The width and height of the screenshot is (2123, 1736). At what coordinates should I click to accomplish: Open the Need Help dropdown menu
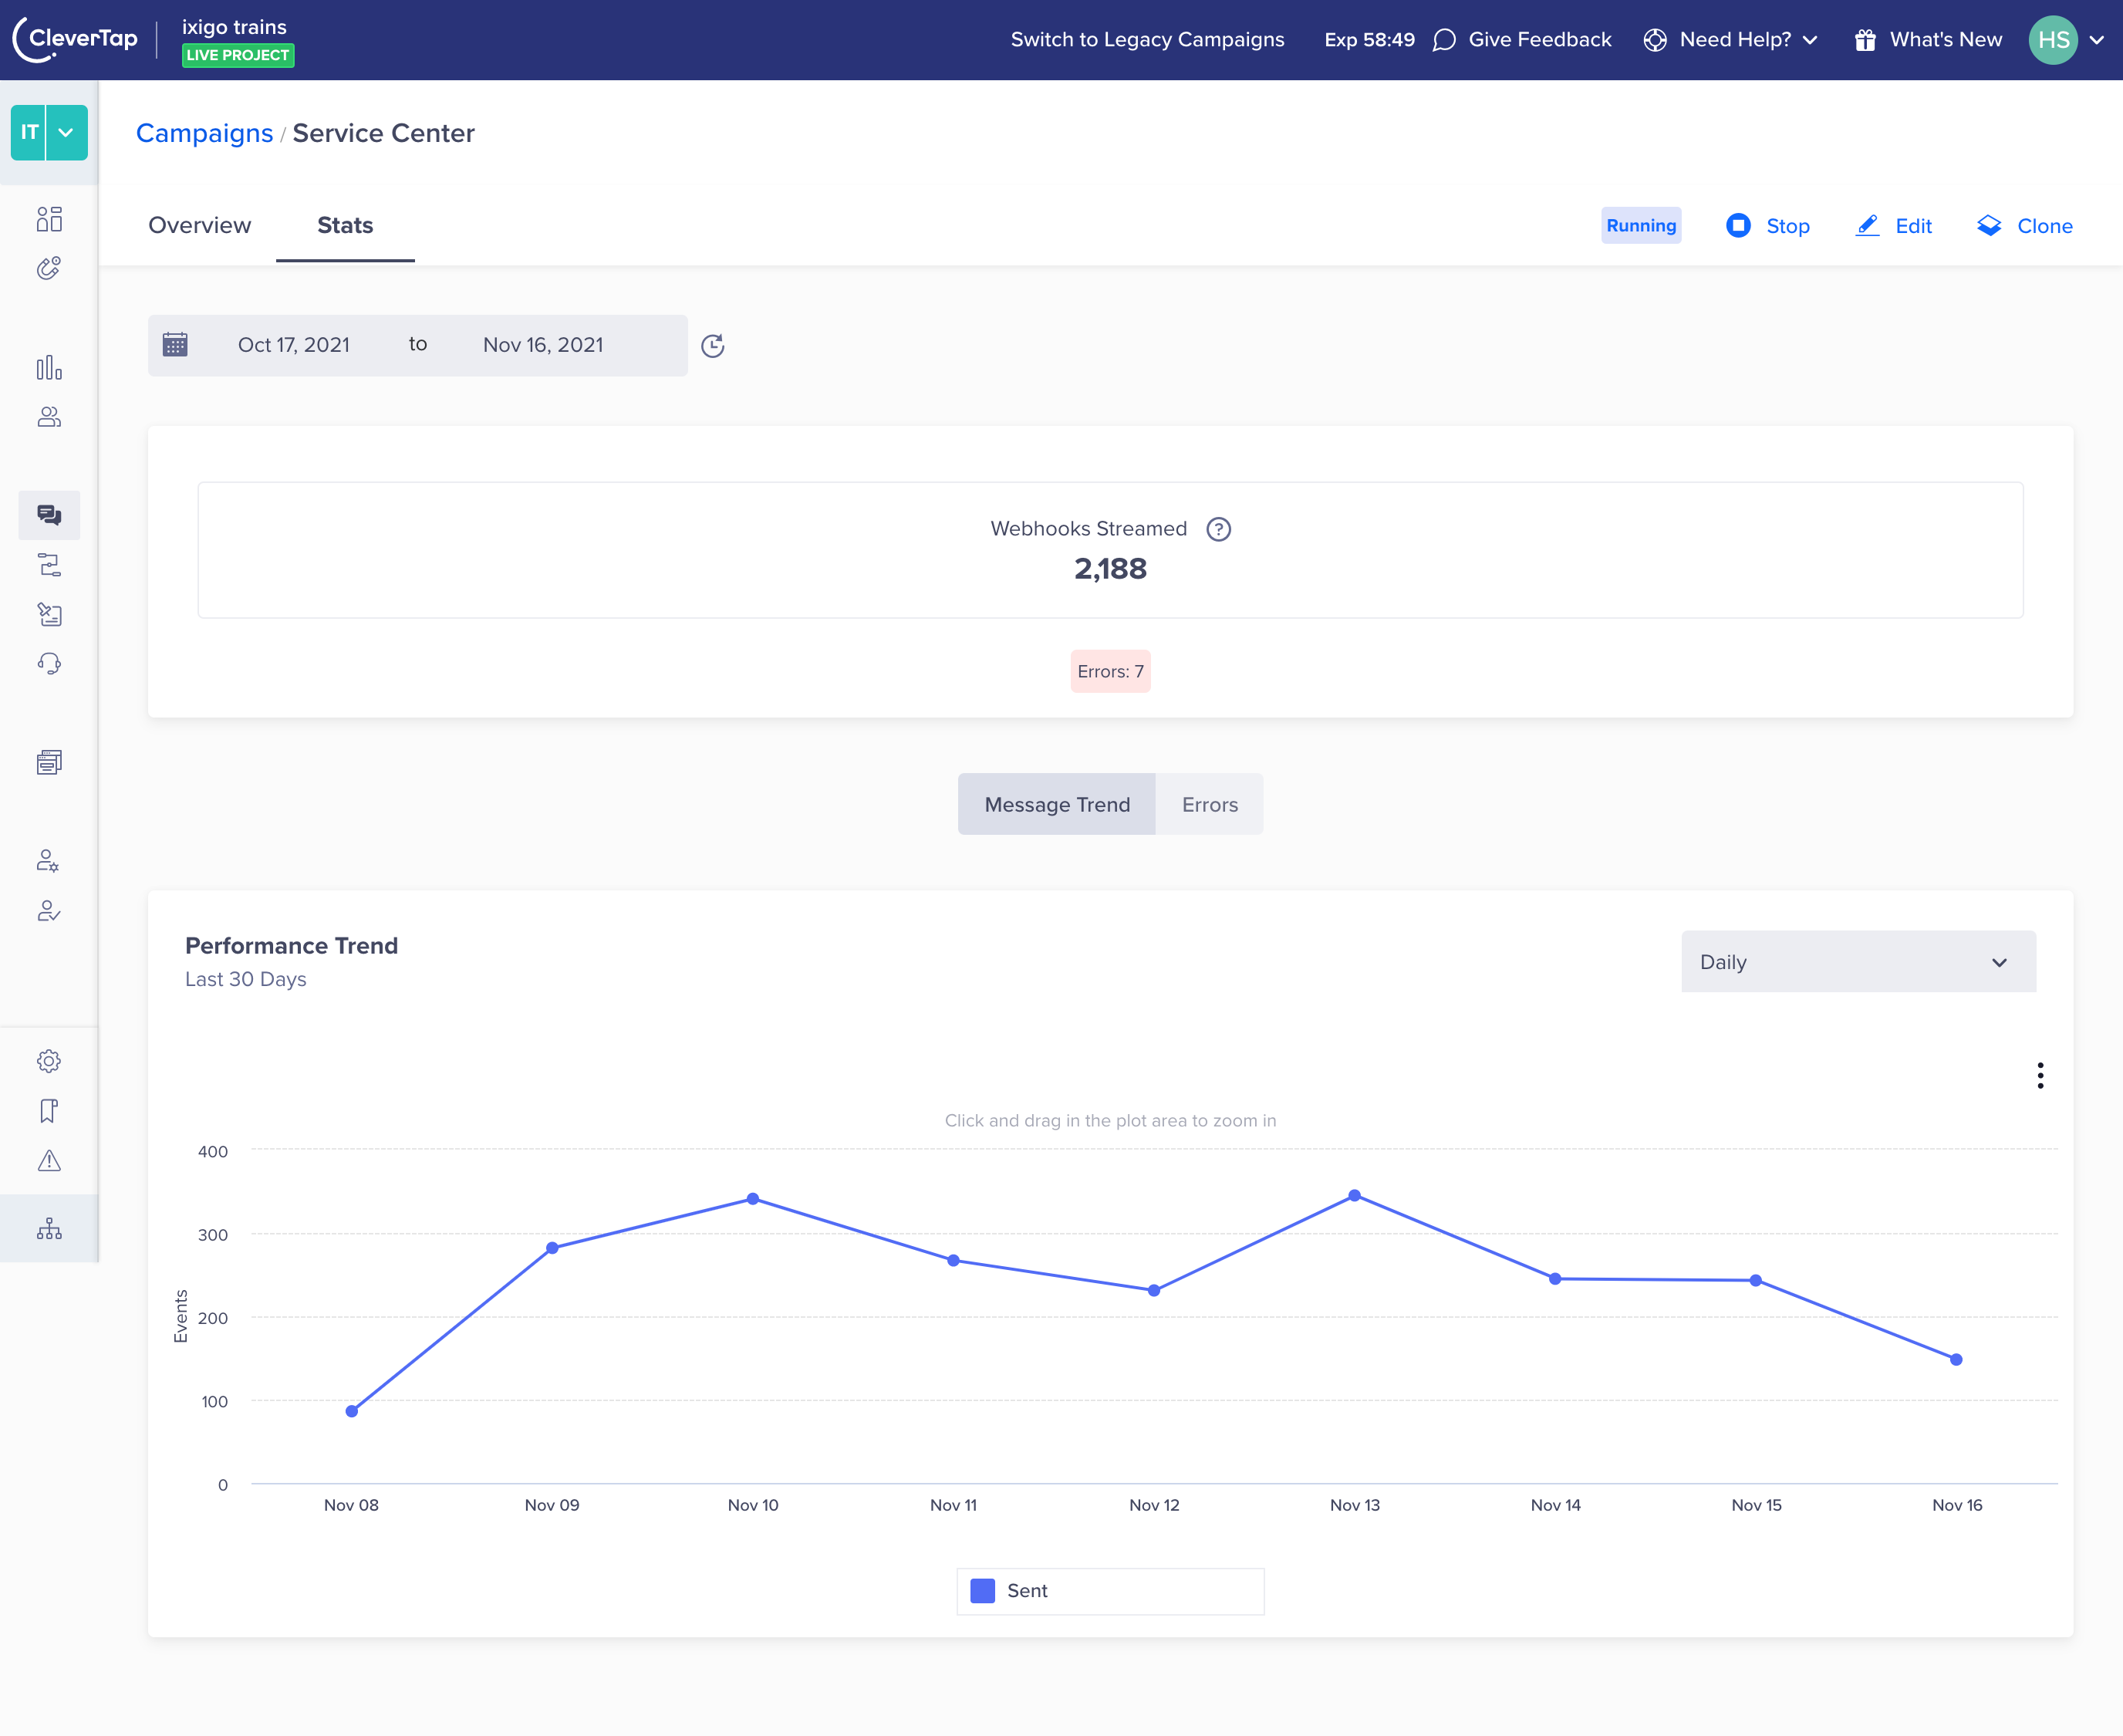click(x=1732, y=40)
